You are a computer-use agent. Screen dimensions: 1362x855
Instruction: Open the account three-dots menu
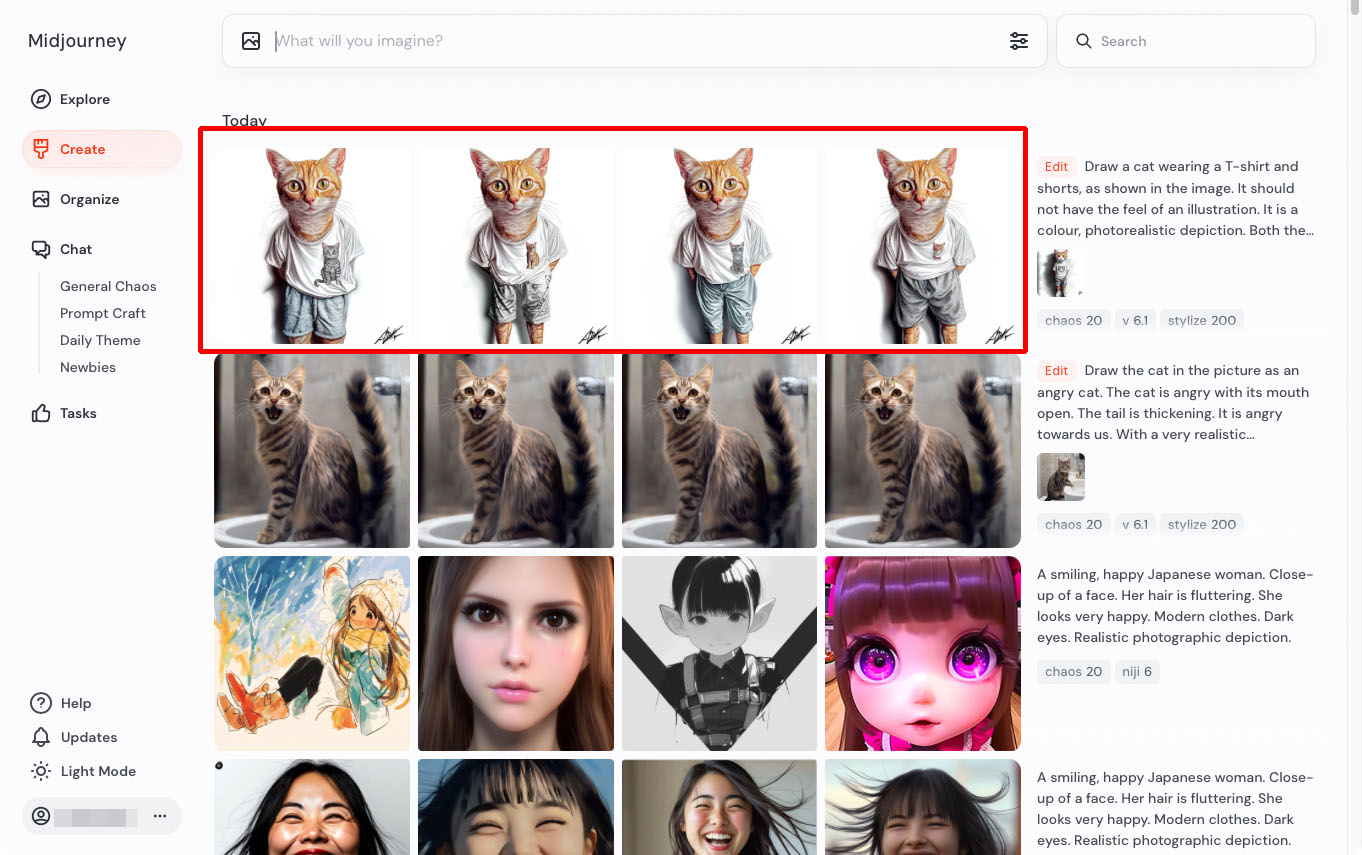(x=160, y=816)
